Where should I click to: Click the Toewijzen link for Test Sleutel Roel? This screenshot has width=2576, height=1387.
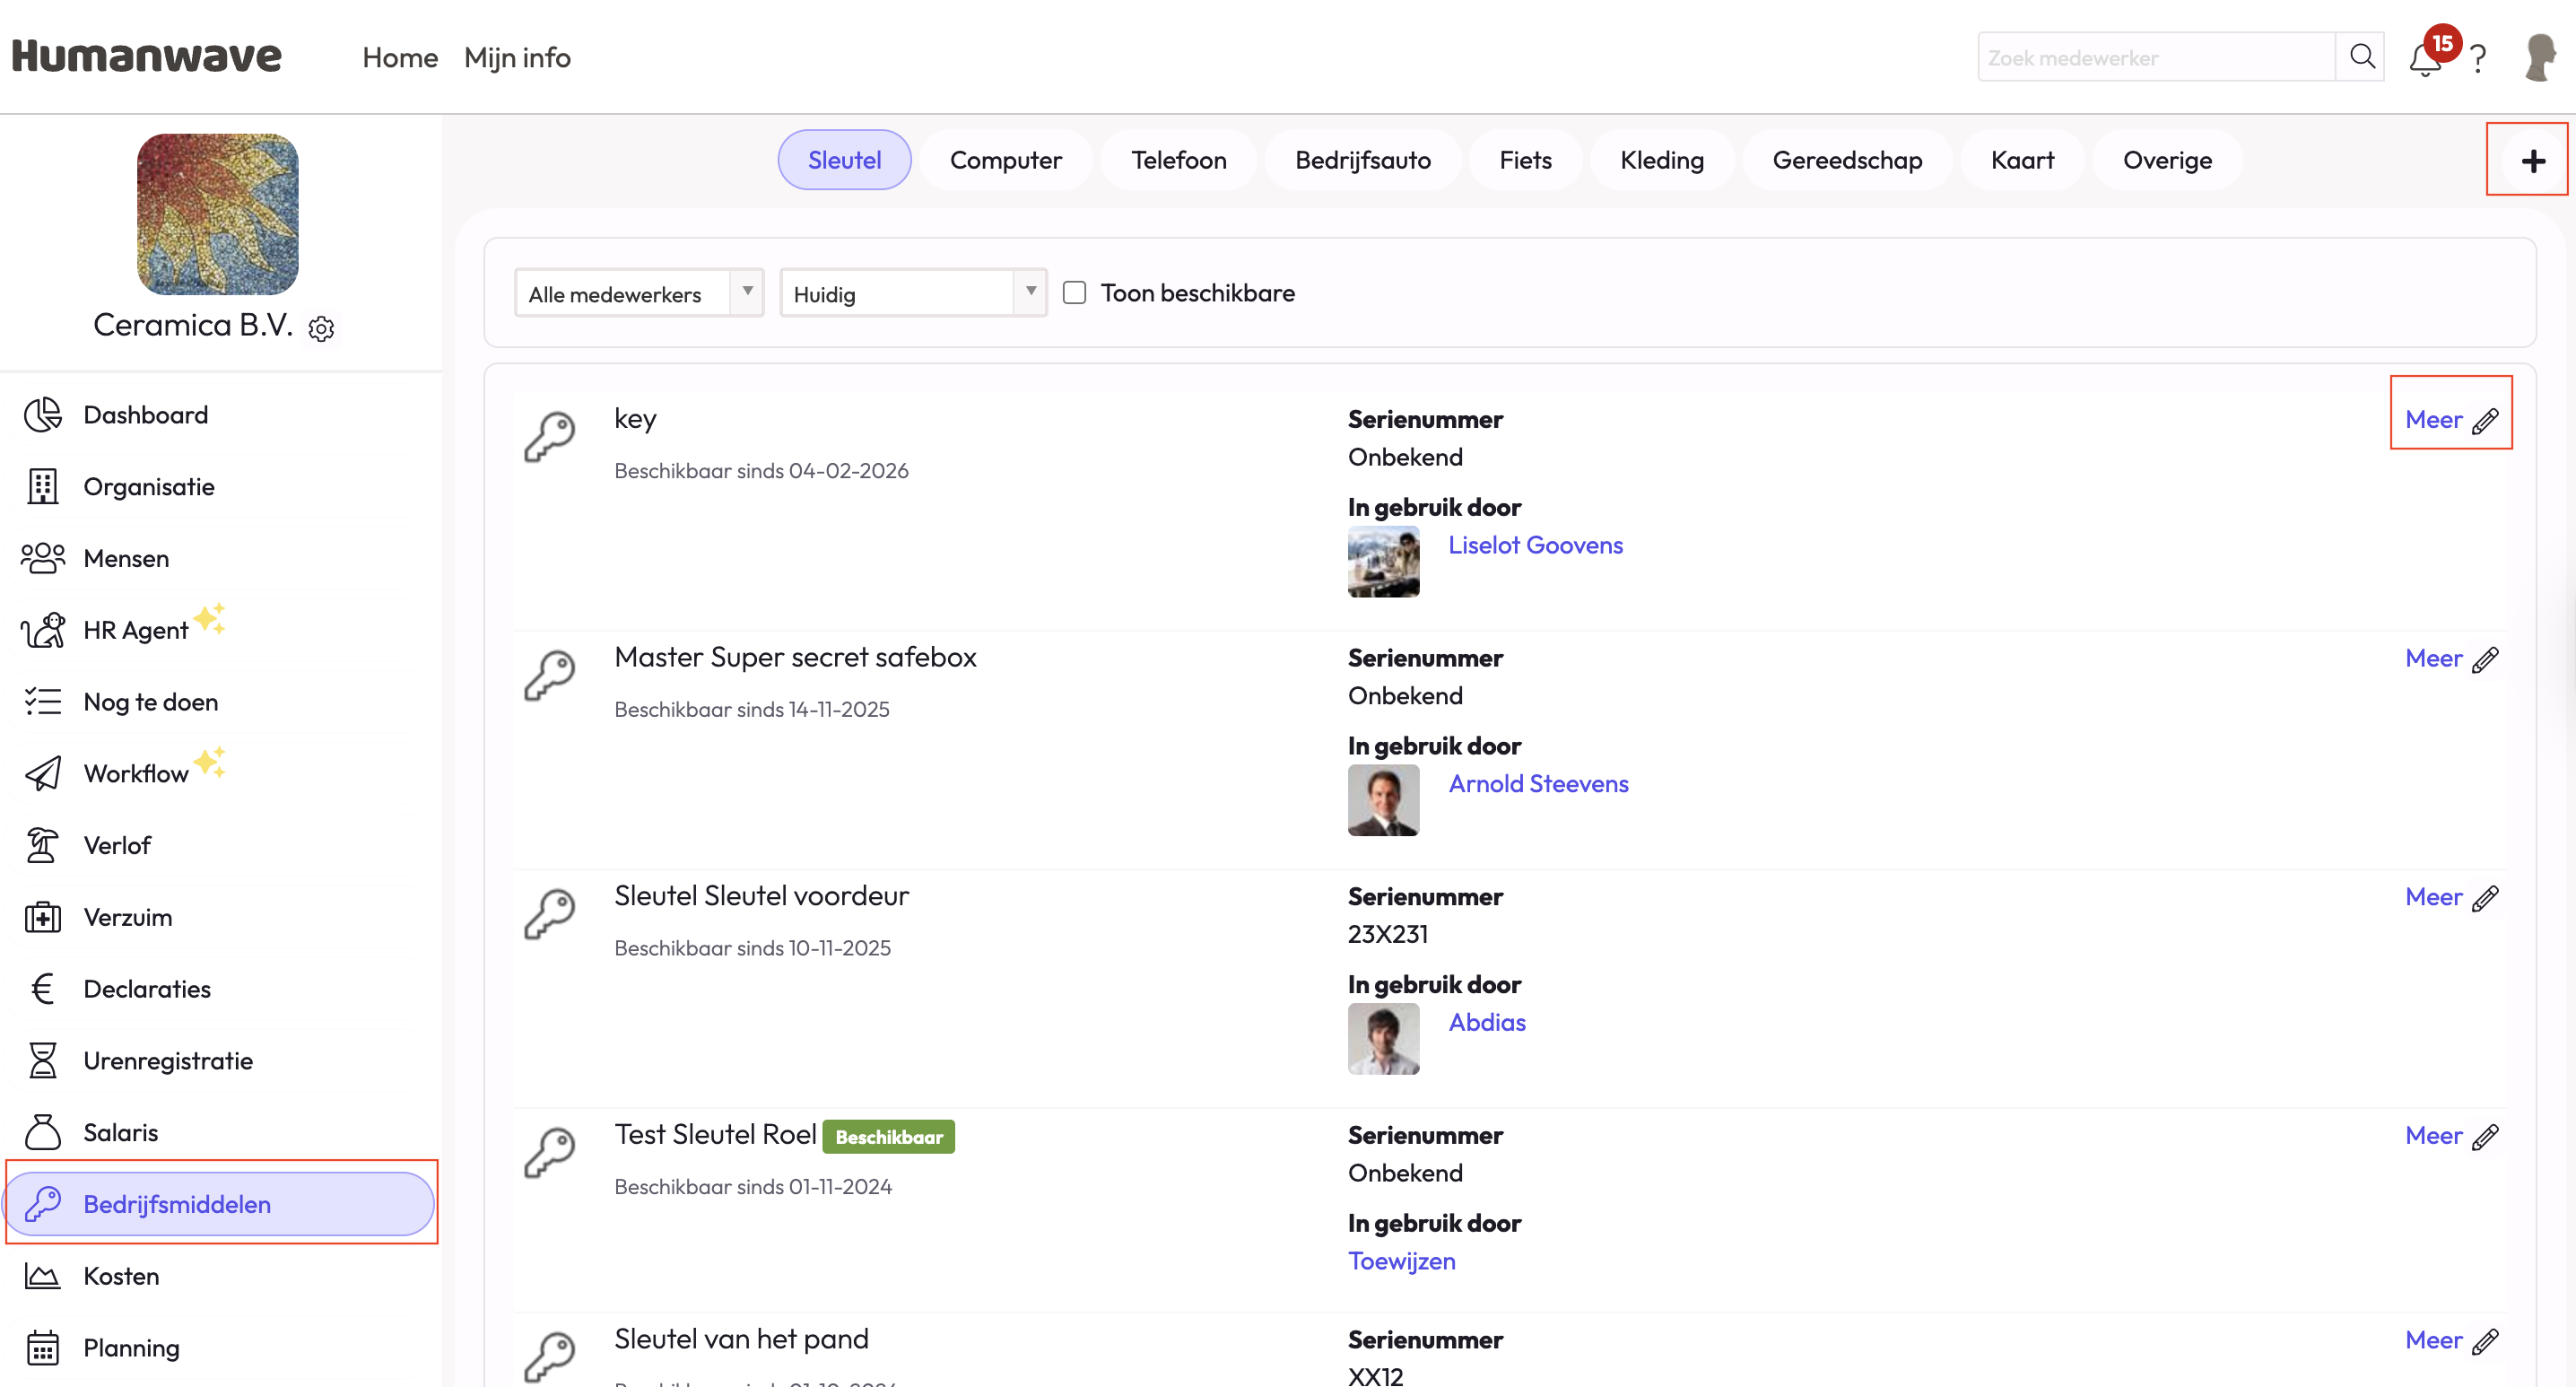pyautogui.click(x=1401, y=1261)
